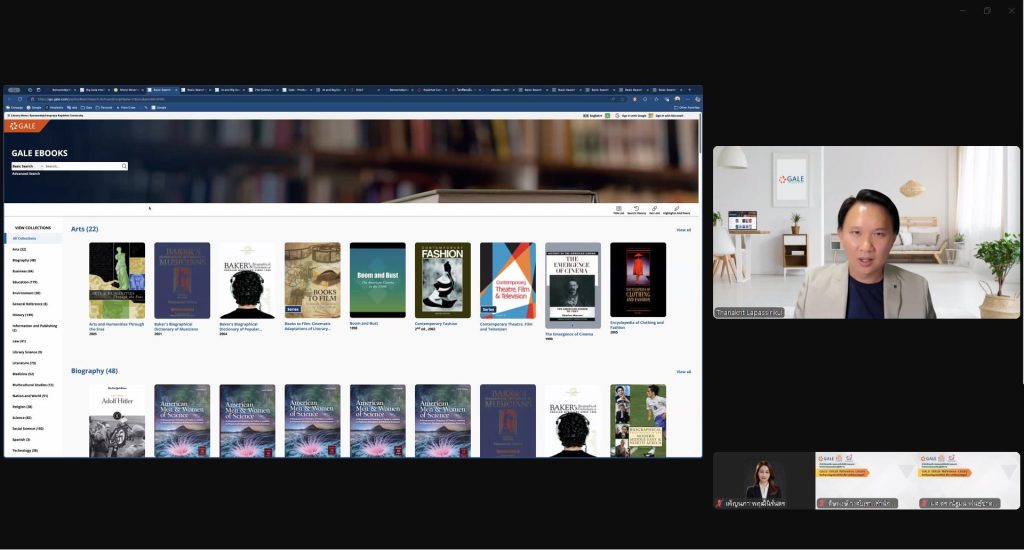Select the Environment collection in the sidebar
Viewport: 1024px width, 550px height.
26,293
